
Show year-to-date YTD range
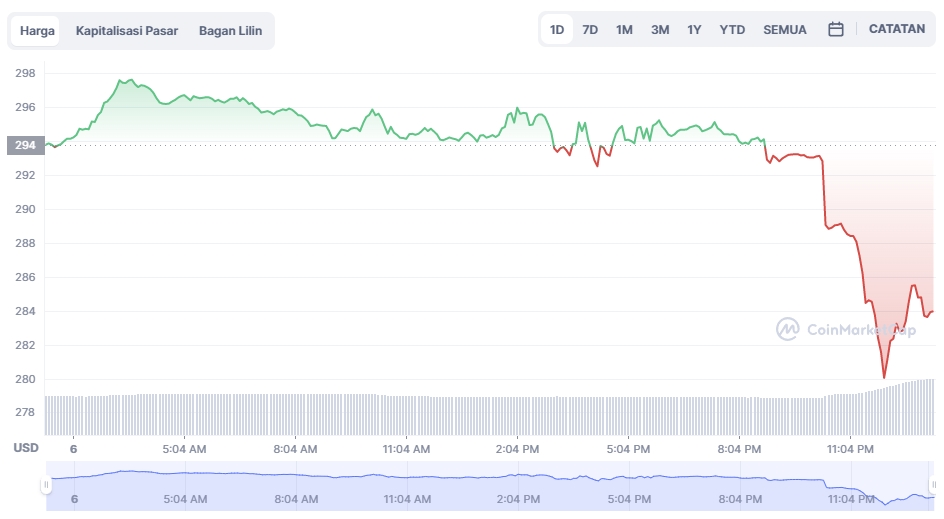[732, 30]
